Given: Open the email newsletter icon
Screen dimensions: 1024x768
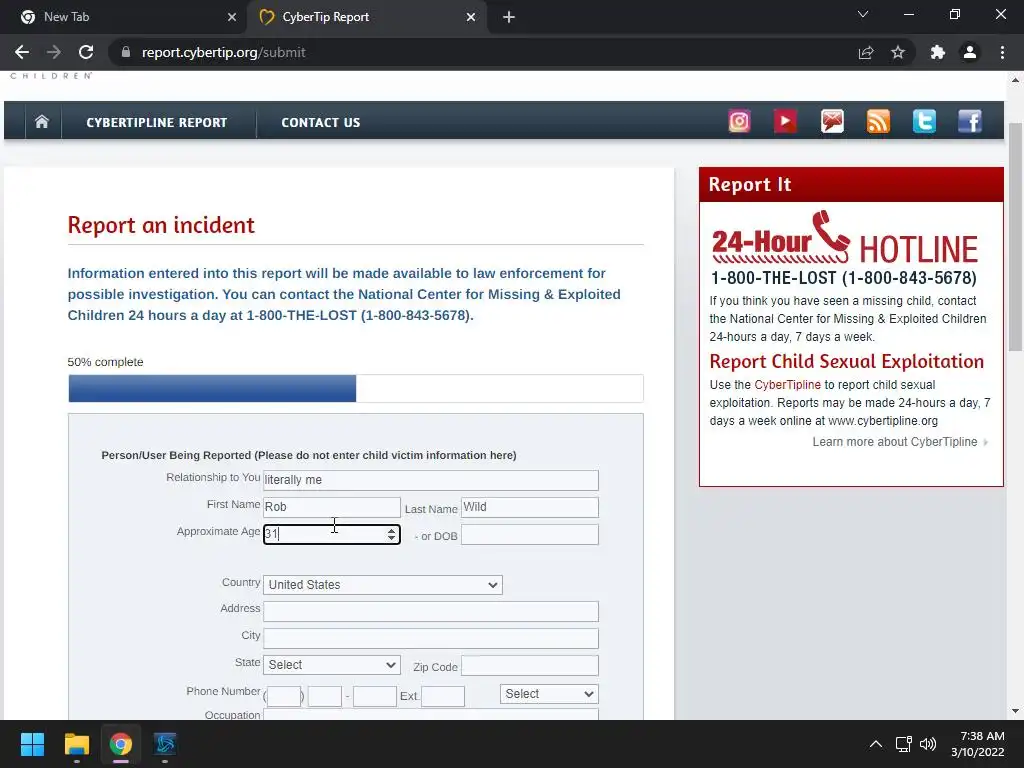Looking at the screenshot, I should pyautogui.click(x=832, y=121).
